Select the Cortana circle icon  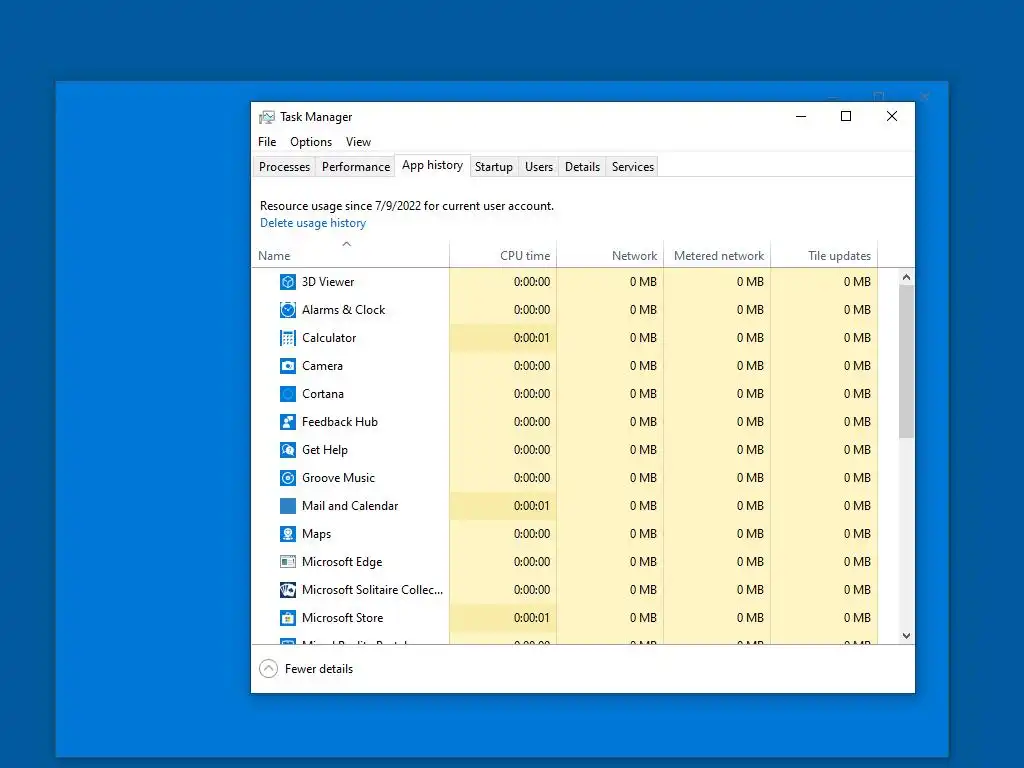pyautogui.click(x=287, y=394)
